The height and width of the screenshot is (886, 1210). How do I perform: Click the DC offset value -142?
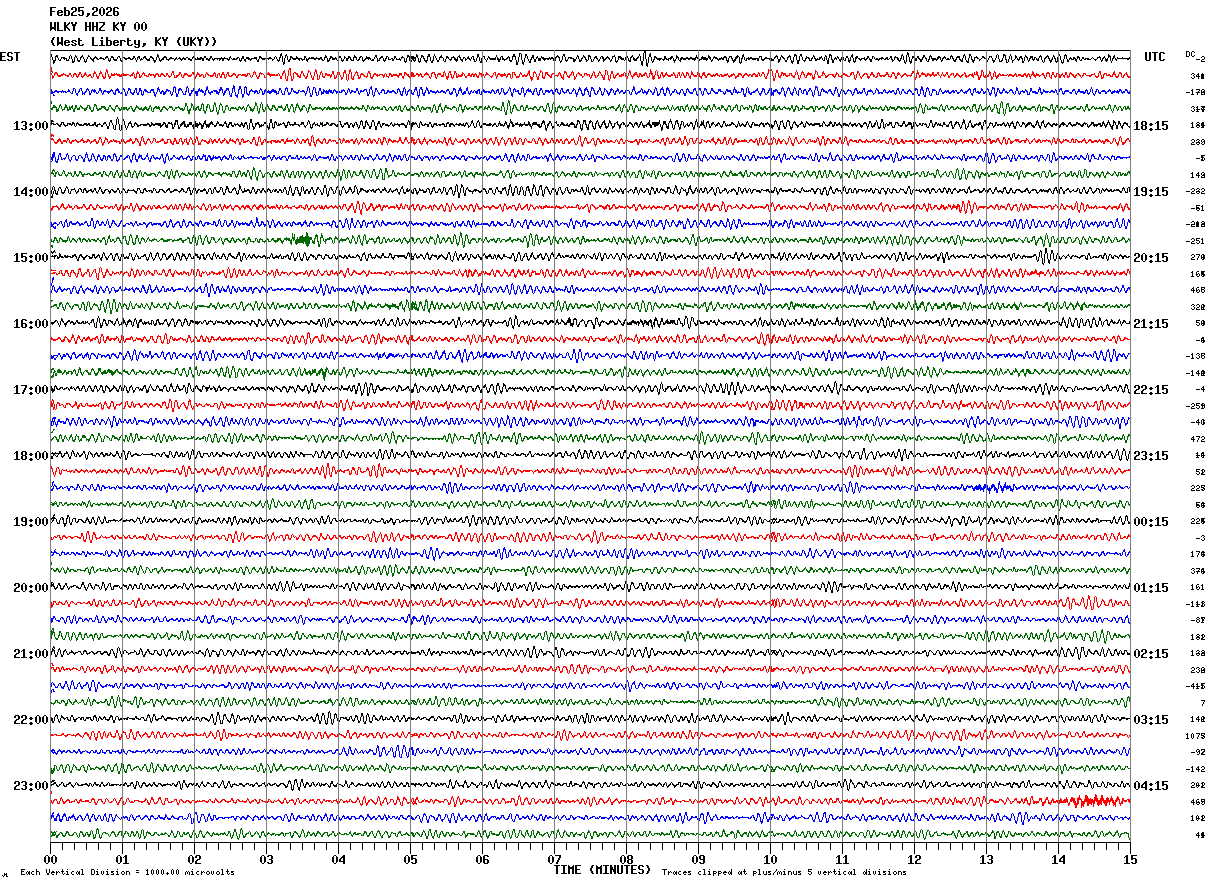1196,769
